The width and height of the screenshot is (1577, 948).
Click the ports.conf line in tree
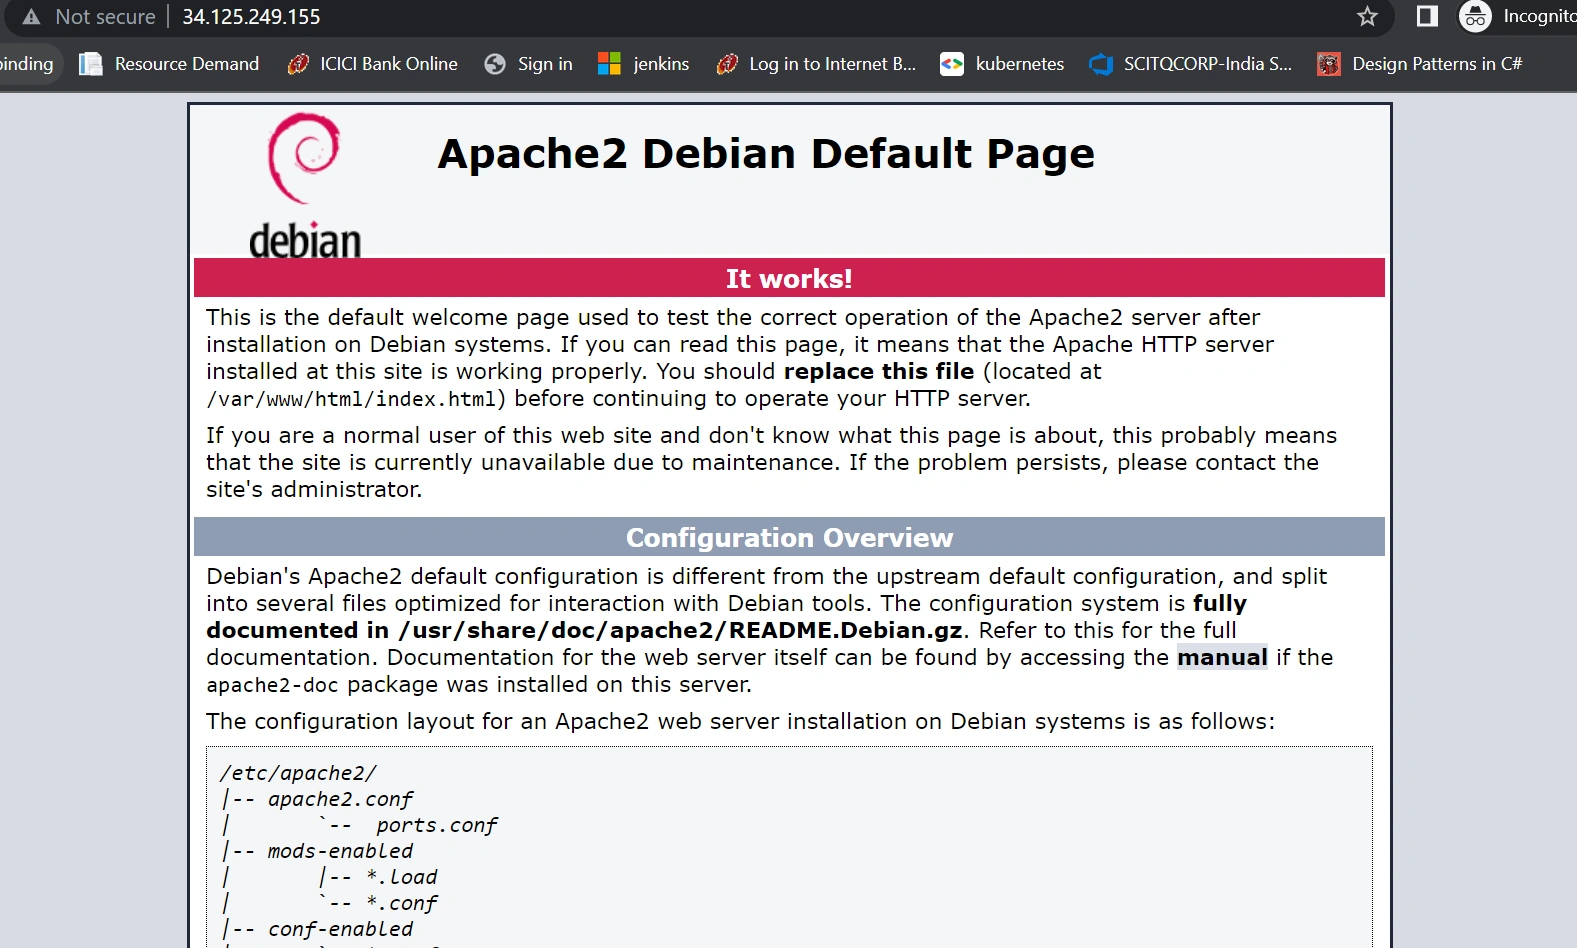(x=436, y=825)
